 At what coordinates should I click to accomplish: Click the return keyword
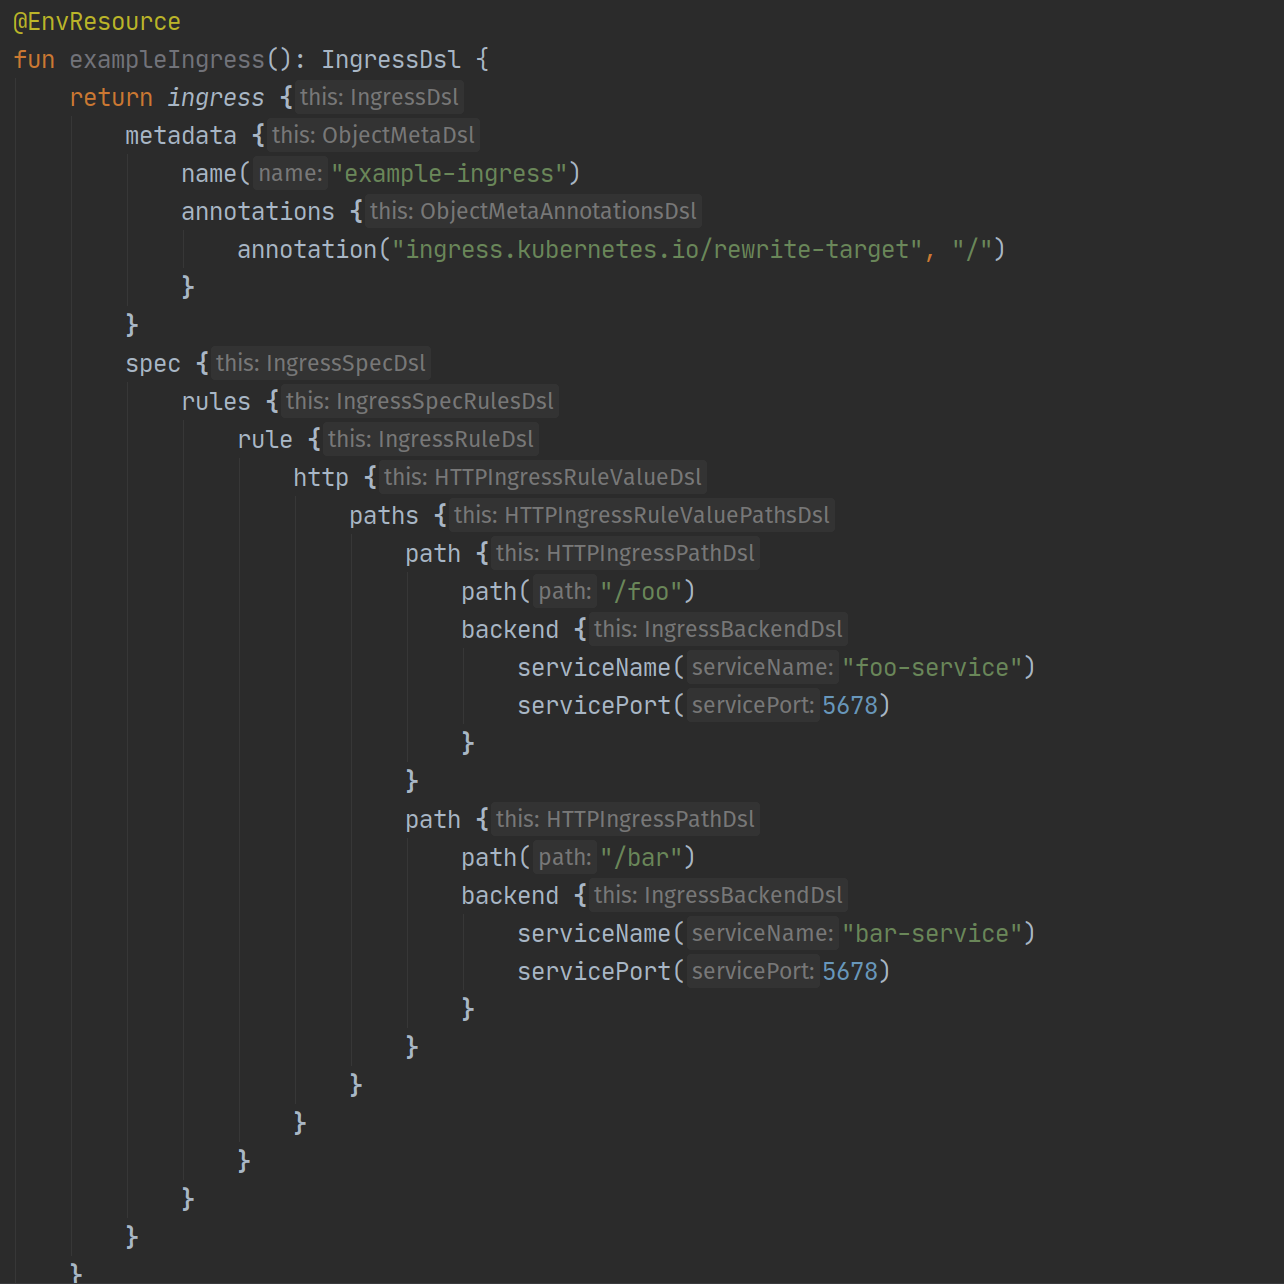(x=110, y=98)
